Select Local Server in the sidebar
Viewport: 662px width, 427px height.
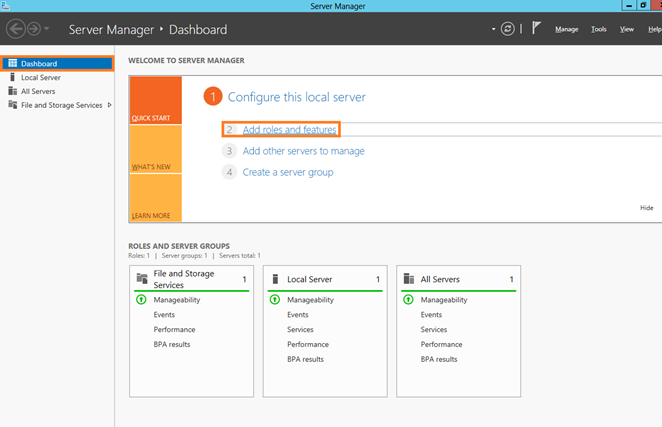(41, 77)
